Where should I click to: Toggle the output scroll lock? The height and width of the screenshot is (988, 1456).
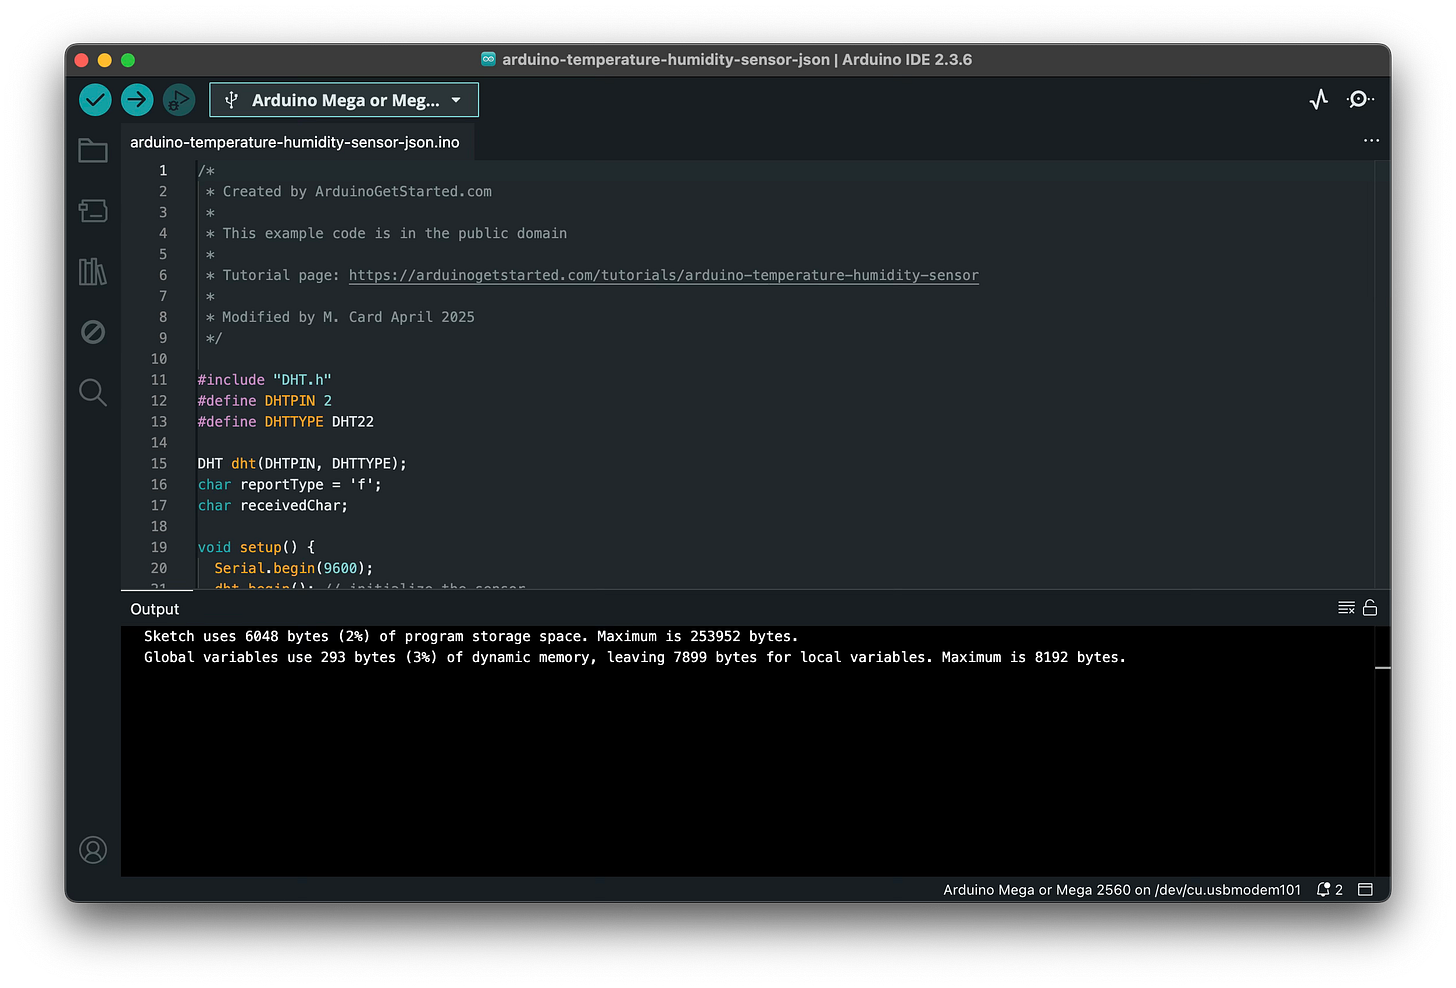click(1370, 608)
